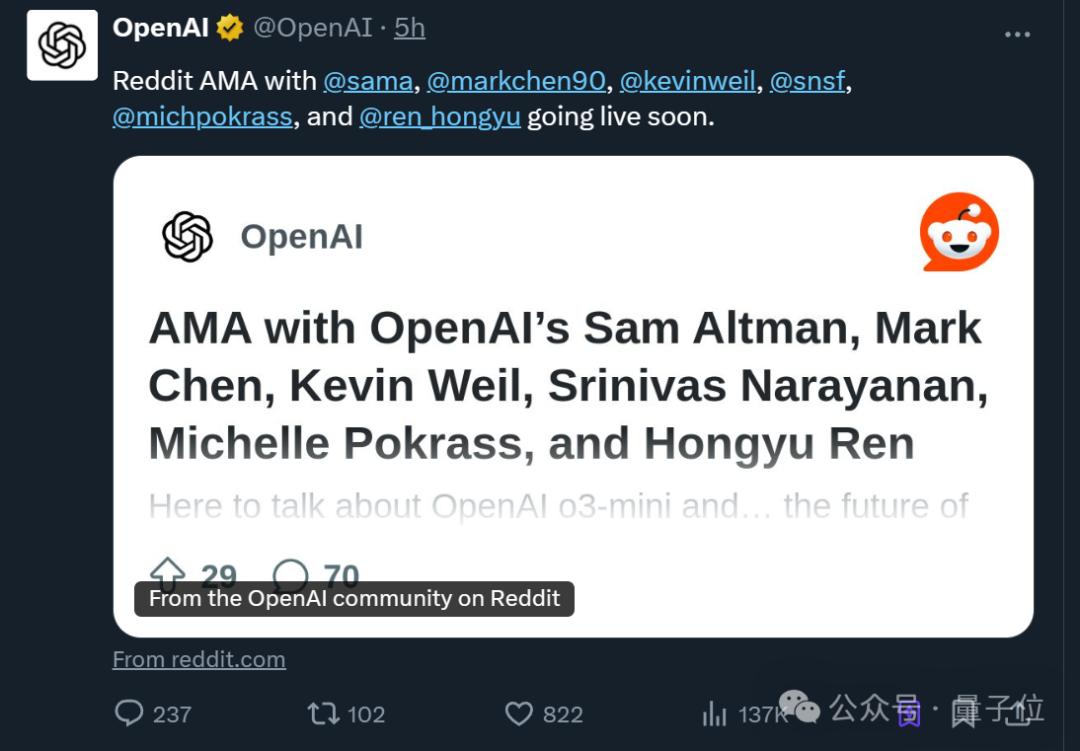Open @markchen90's profile link

pos(516,81)
